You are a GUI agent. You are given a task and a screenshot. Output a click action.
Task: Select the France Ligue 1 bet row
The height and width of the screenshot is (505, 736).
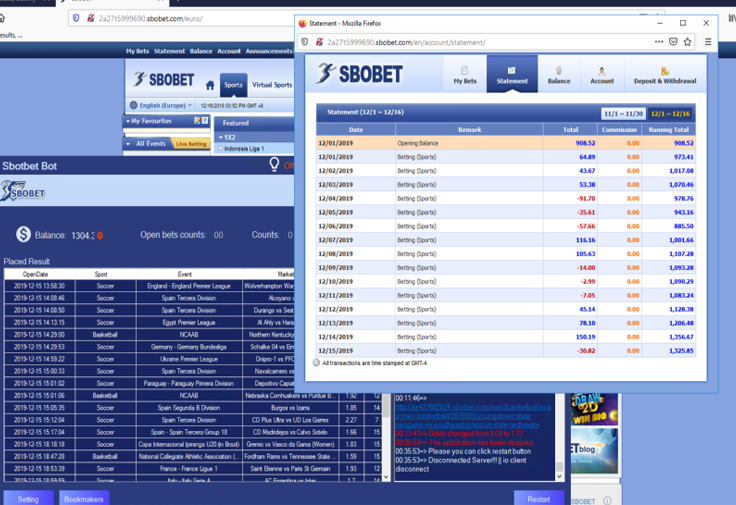tap(192, 468)
